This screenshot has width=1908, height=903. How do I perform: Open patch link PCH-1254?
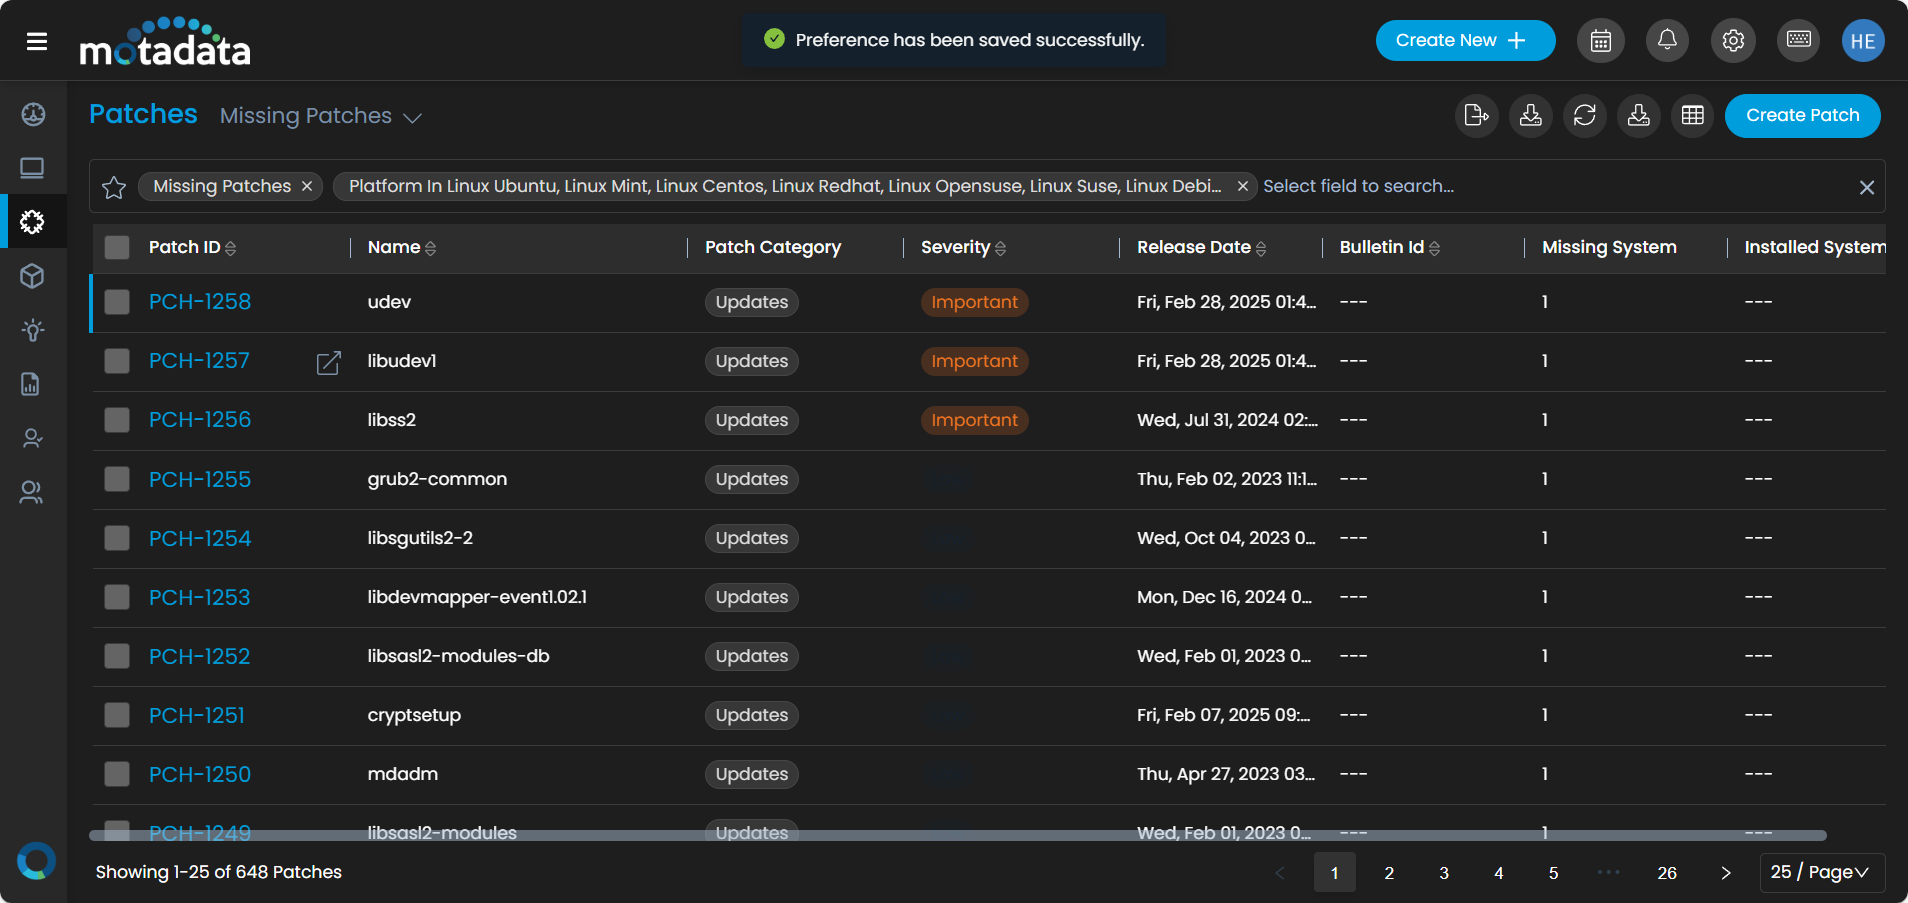[x=200, y=538]
